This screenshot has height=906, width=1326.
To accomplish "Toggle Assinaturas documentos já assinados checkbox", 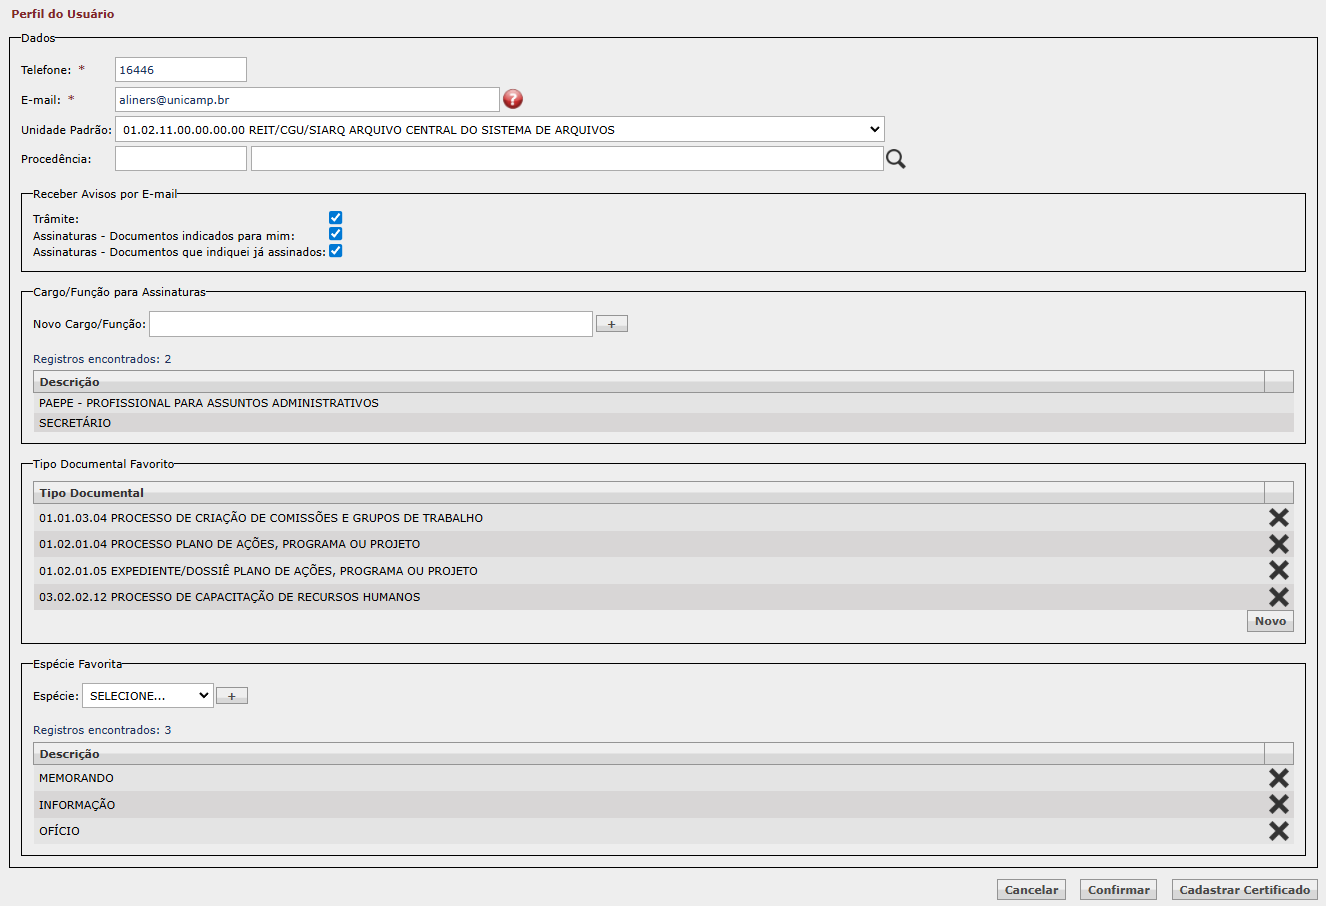I will 336,251.
